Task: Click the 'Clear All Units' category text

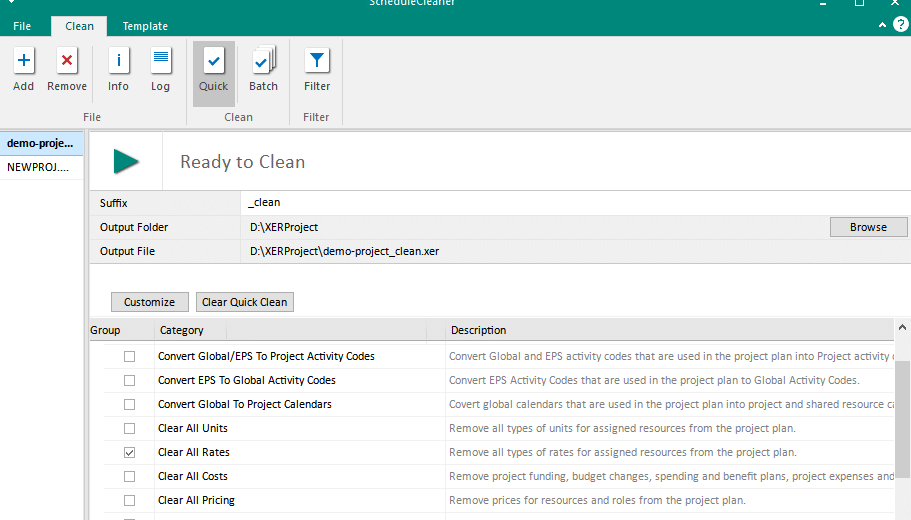Action: pos(192,428)
